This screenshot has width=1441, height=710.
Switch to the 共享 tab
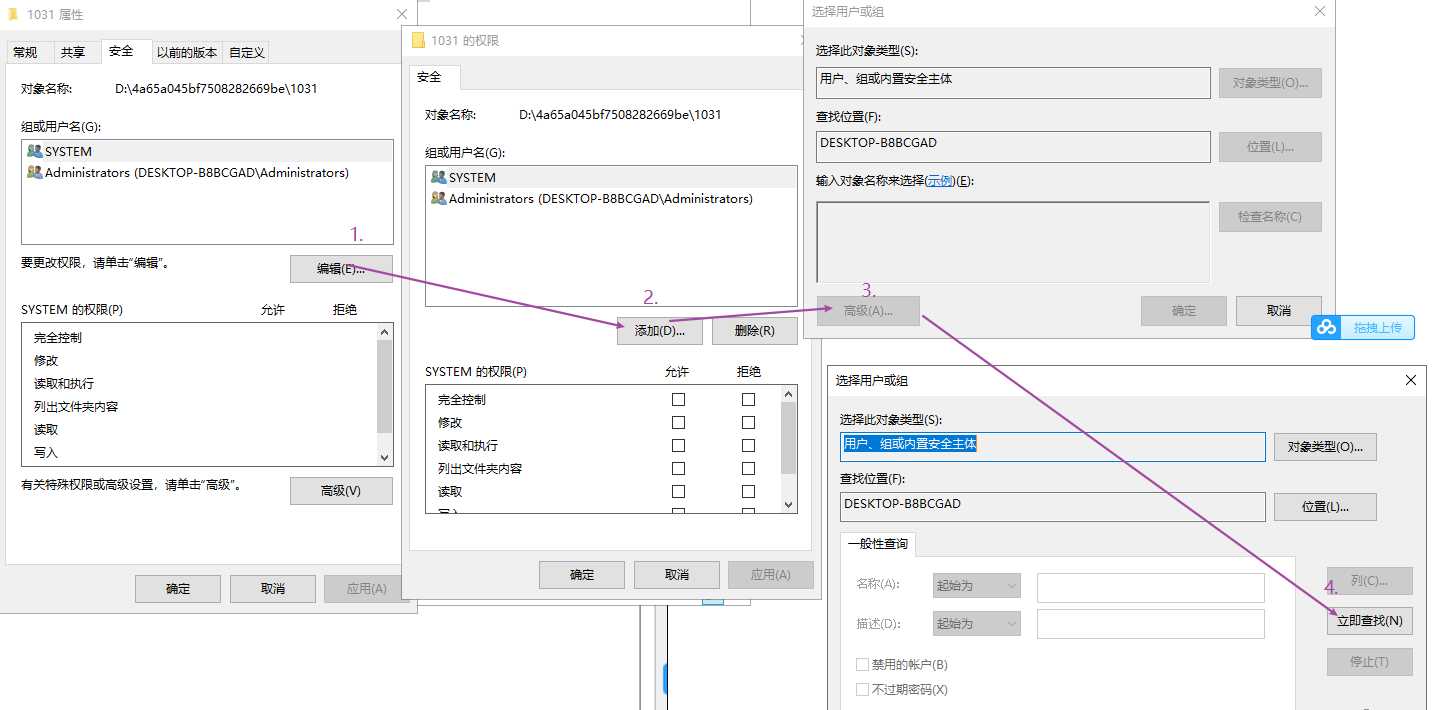tap(73, 52)
